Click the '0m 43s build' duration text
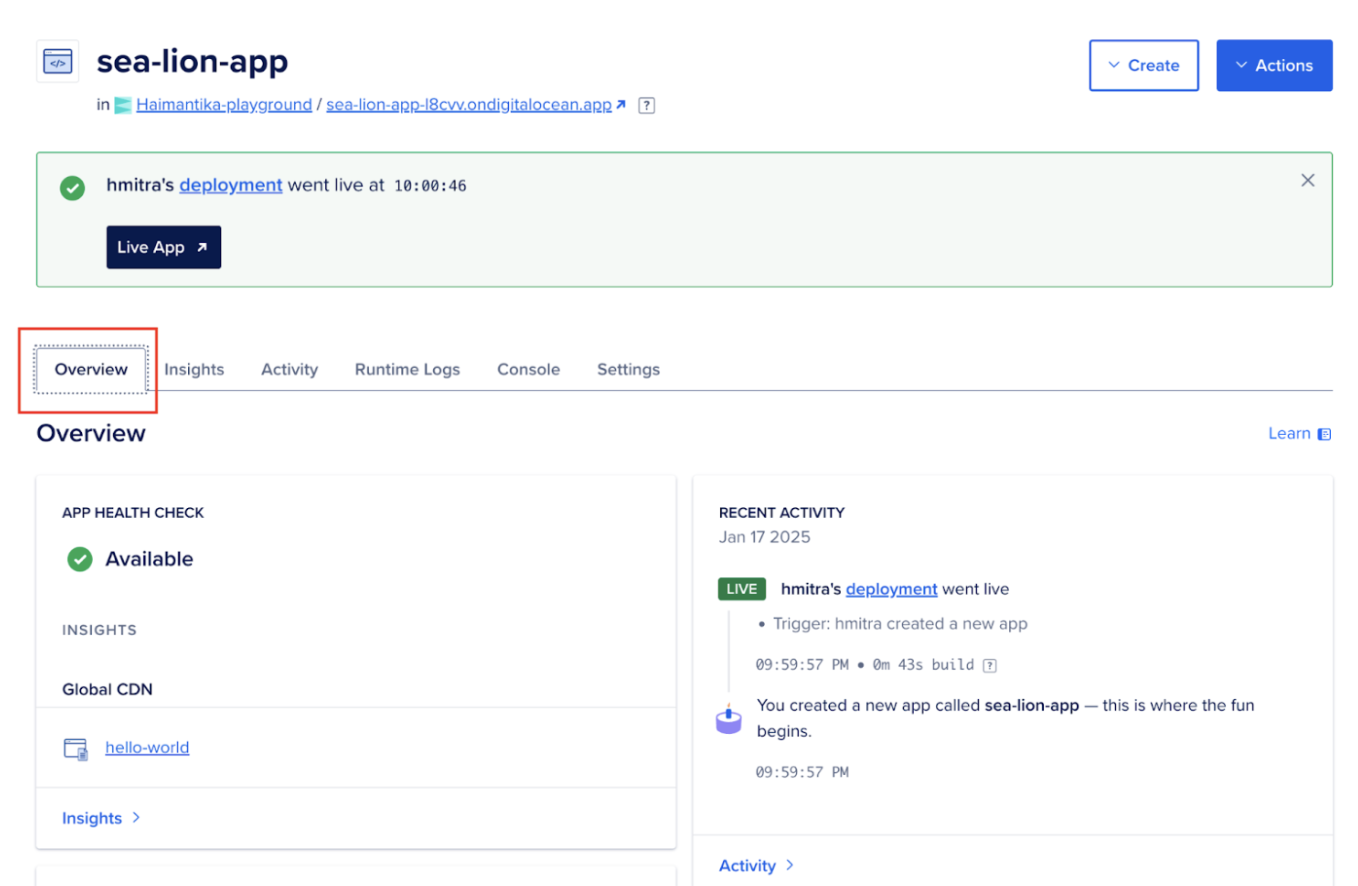1358x886 pixels. (x=925, y=665)
